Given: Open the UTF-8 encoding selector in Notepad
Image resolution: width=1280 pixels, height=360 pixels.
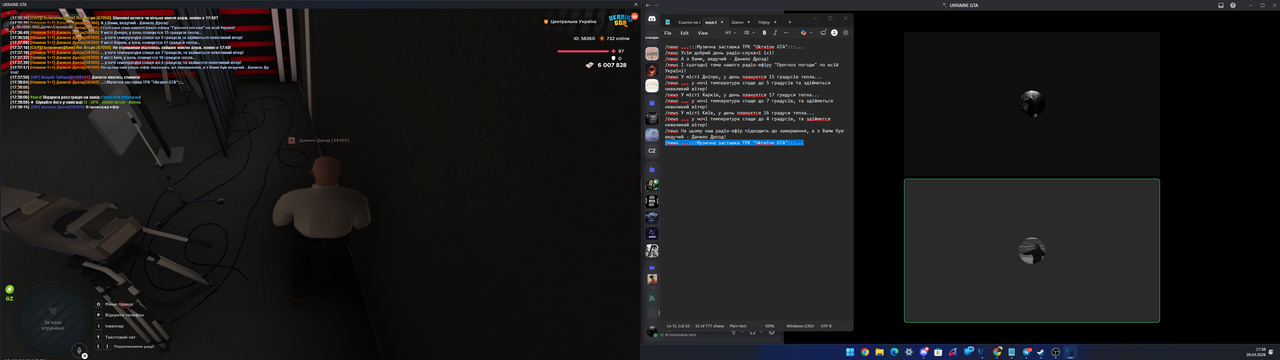Looking at the screenshot, I should pyautogui.click(x=826, y=325).
